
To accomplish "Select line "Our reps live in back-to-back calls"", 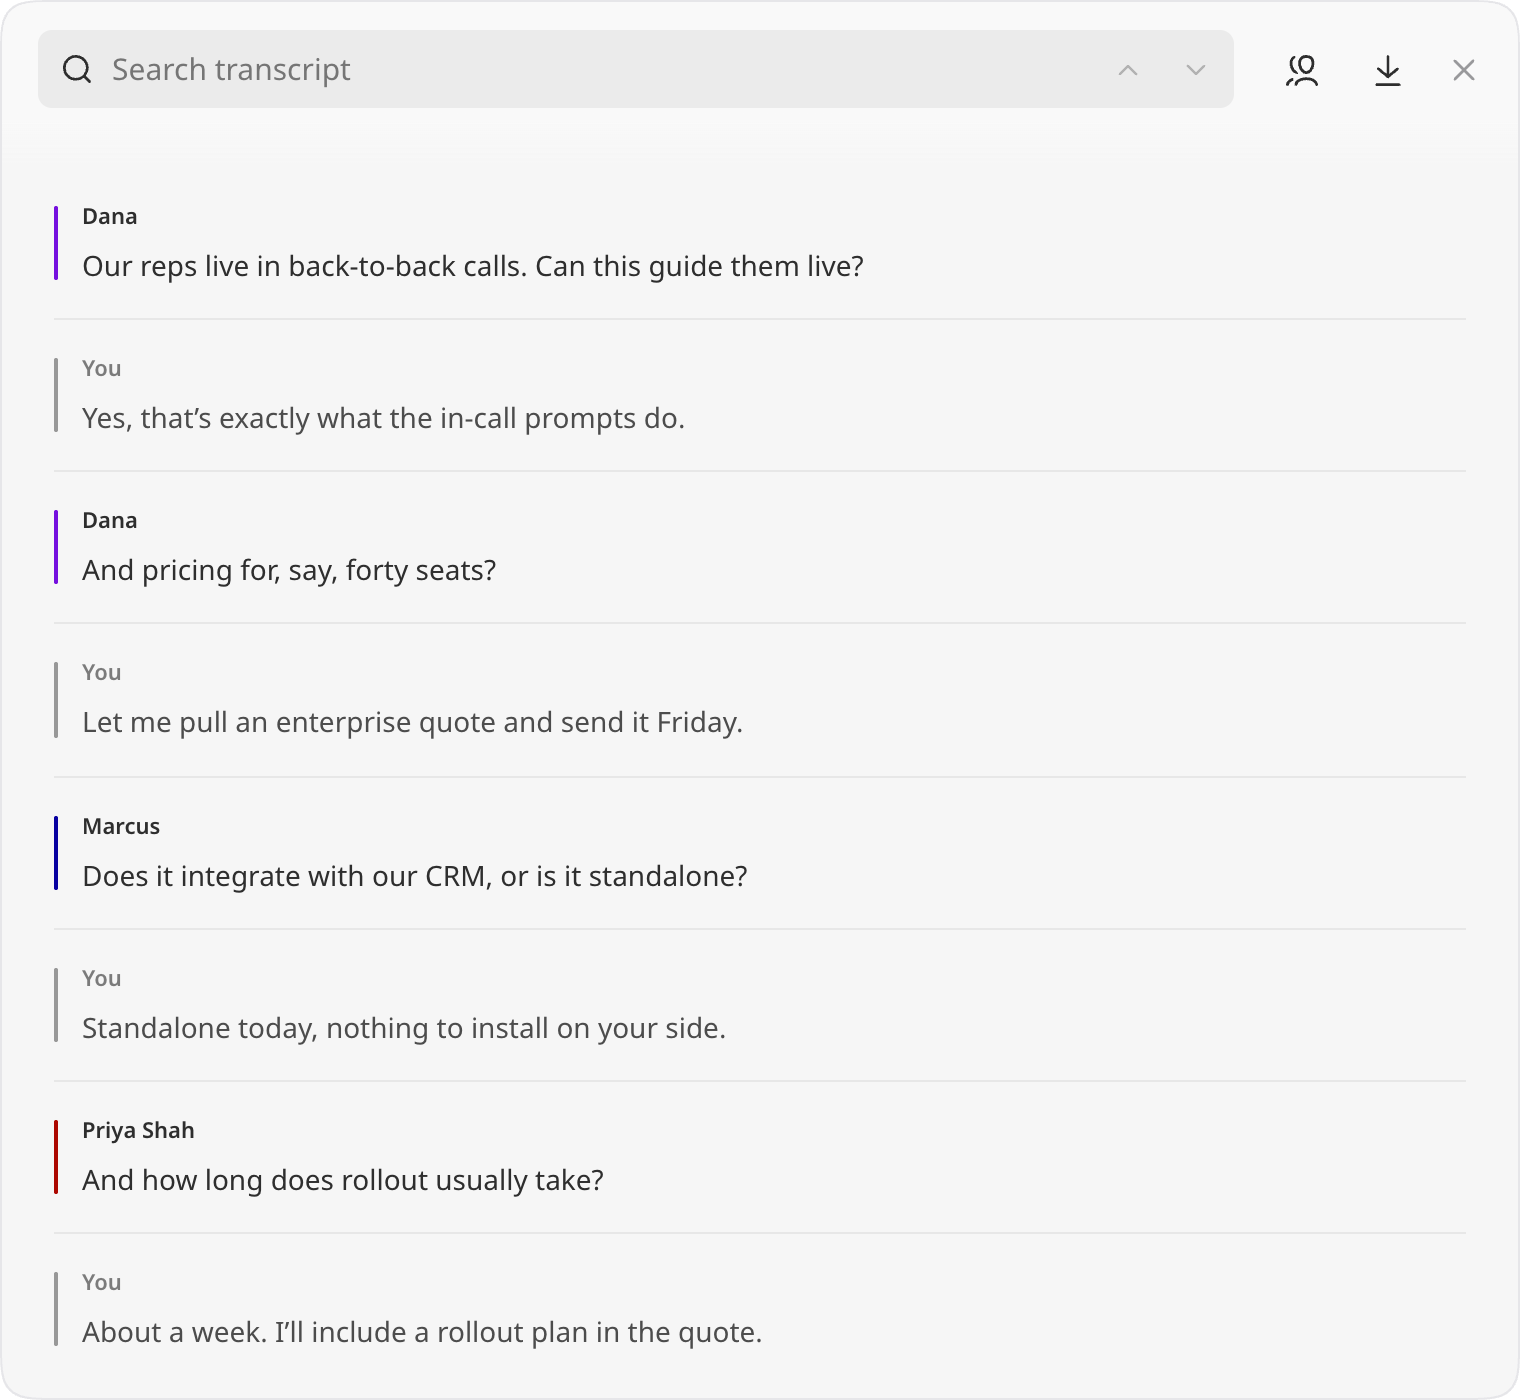I will 473,266.
